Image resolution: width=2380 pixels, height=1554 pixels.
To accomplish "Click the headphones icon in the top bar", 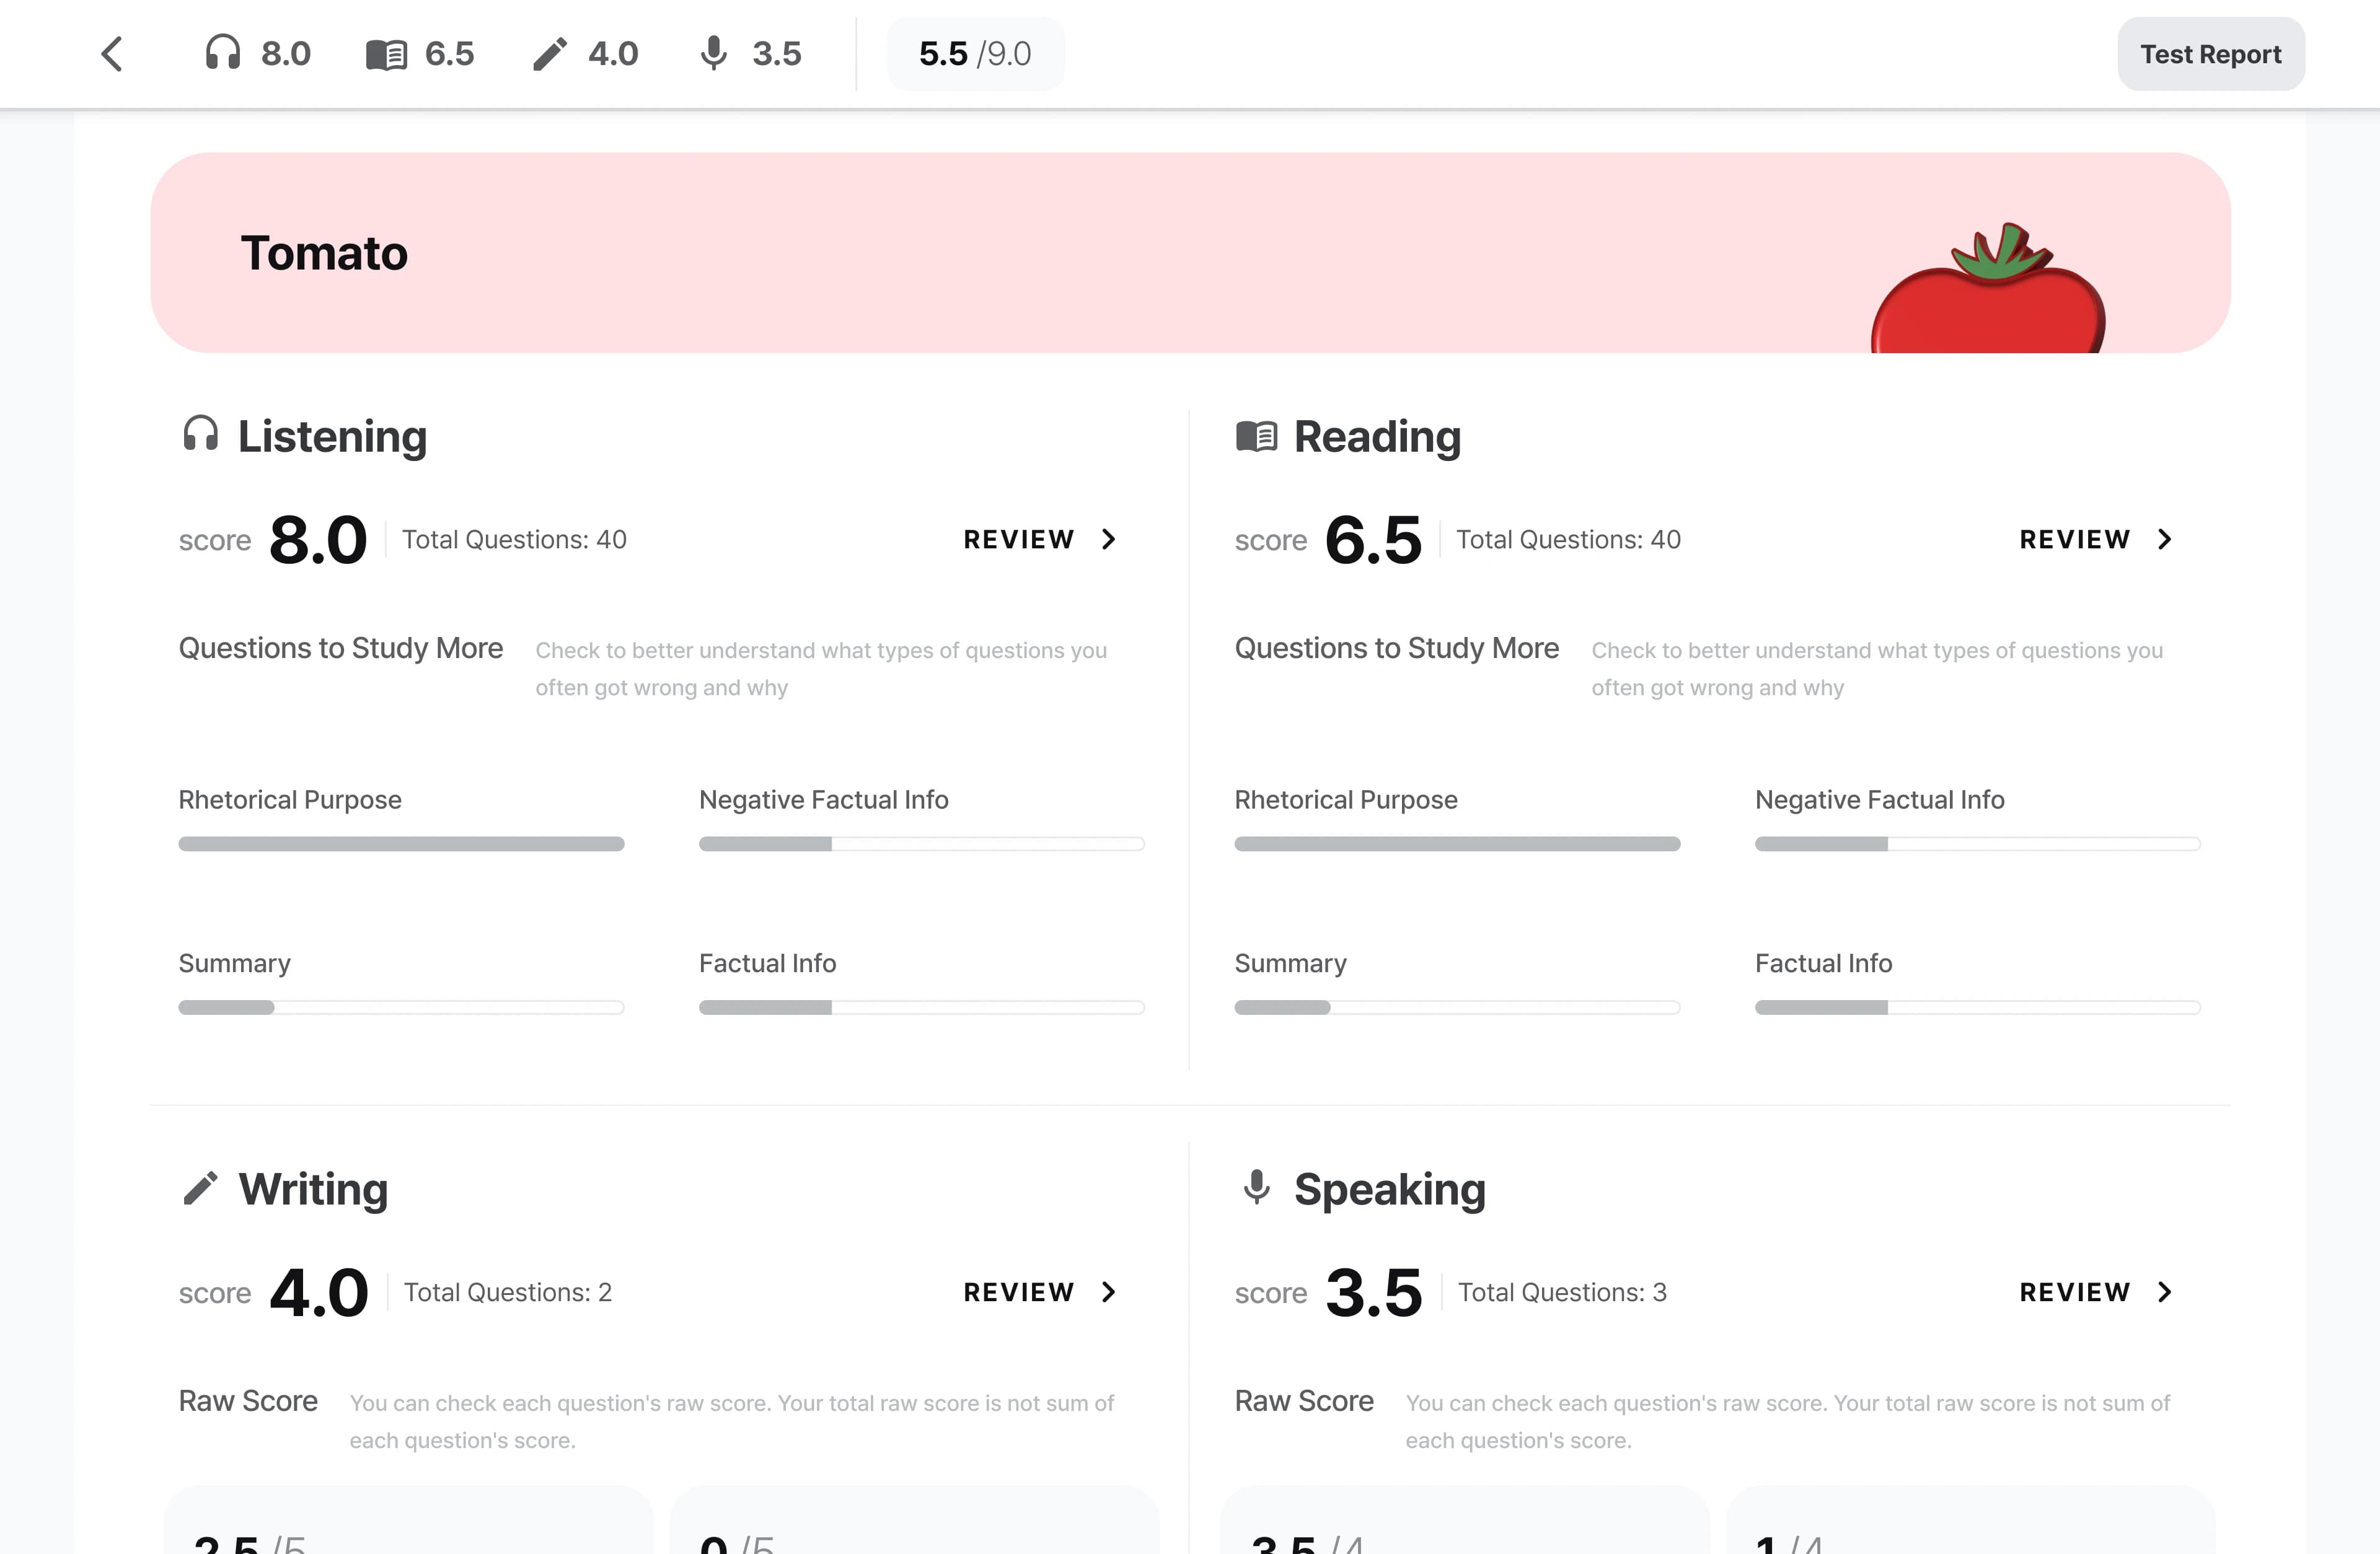I will click(x=222, y=53).
